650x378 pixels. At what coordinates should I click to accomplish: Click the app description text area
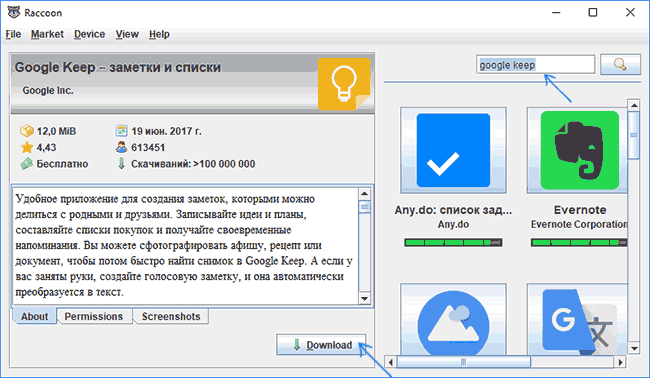pos(186,246)
